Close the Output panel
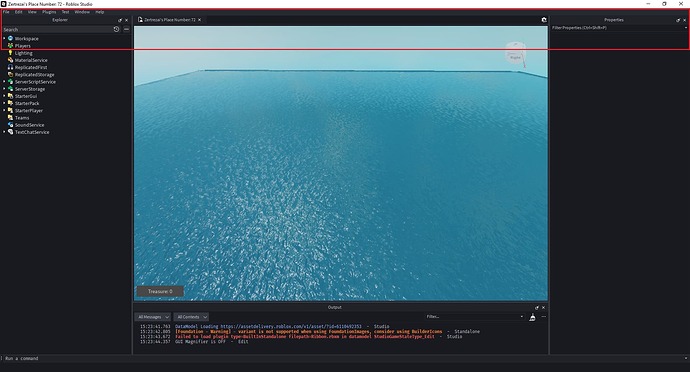This screenshot has height=372, width=690. [543, 308]
